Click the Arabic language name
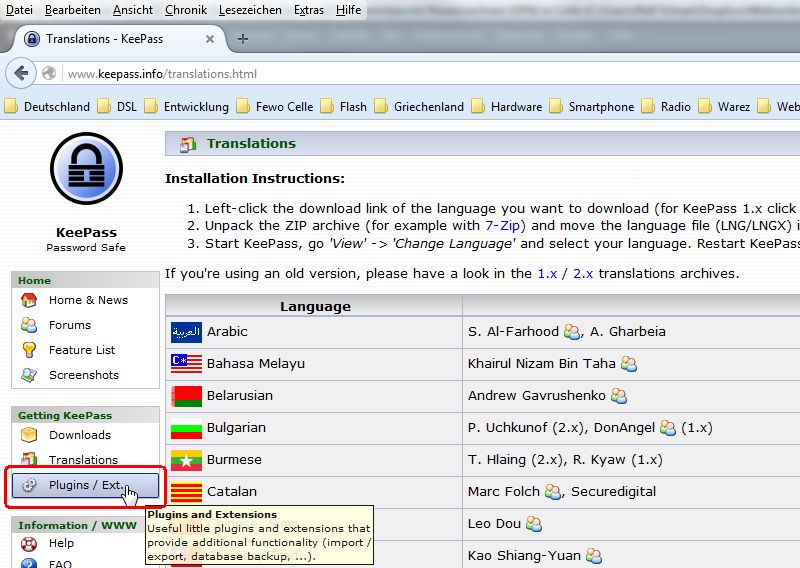The width and height of the screenshot is (800, 568). point(227,332)
